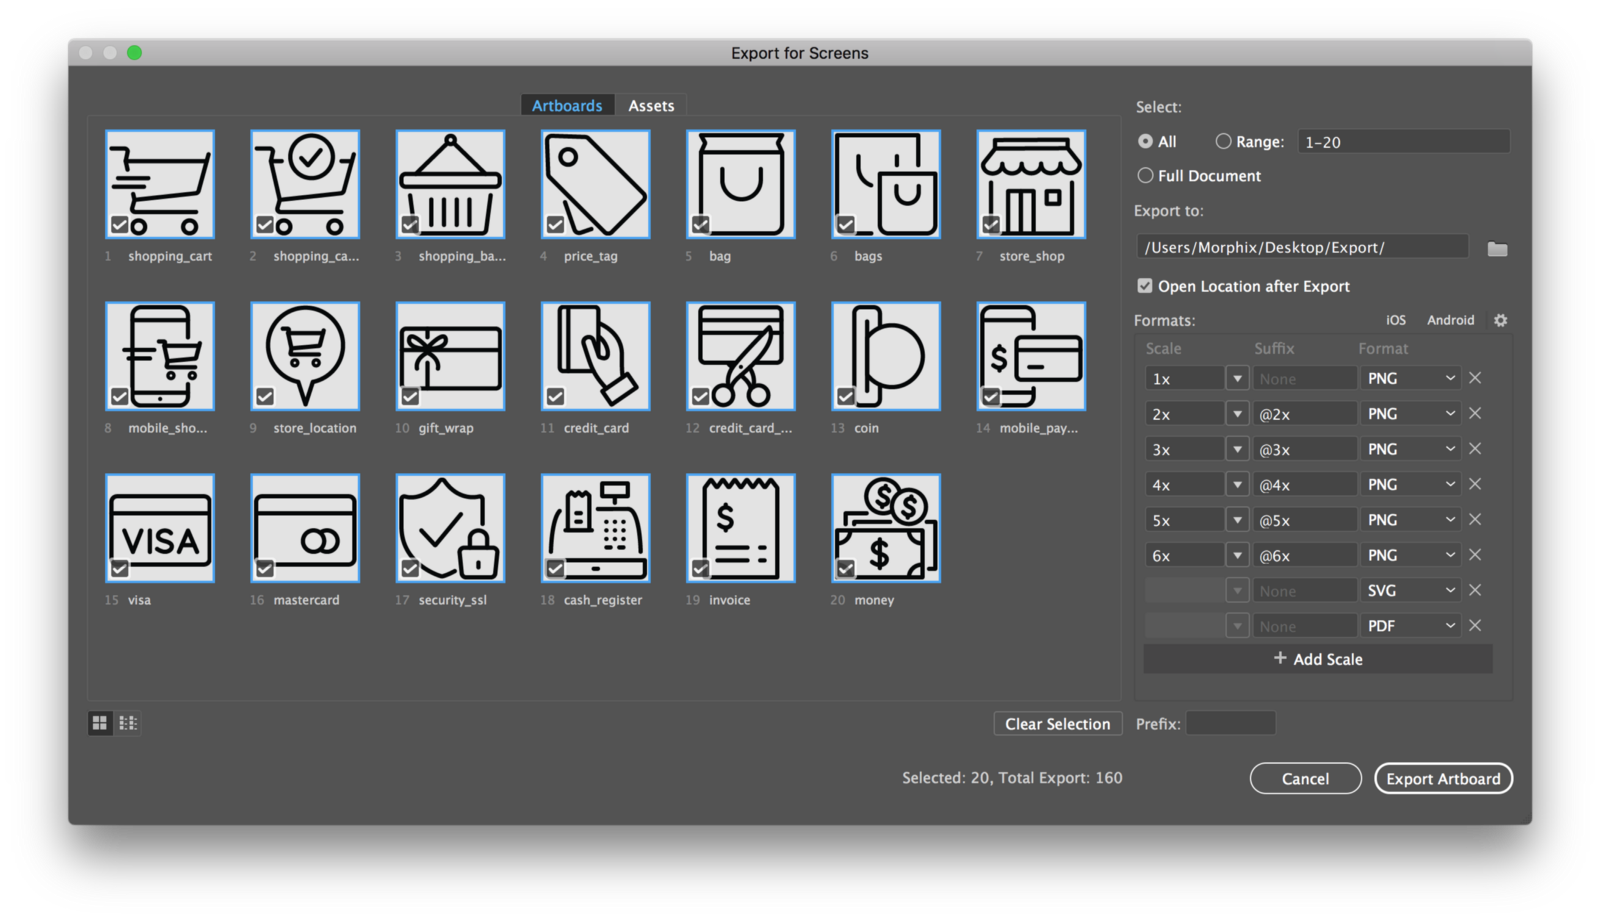Choose the Full Document option

(1146, 176)
